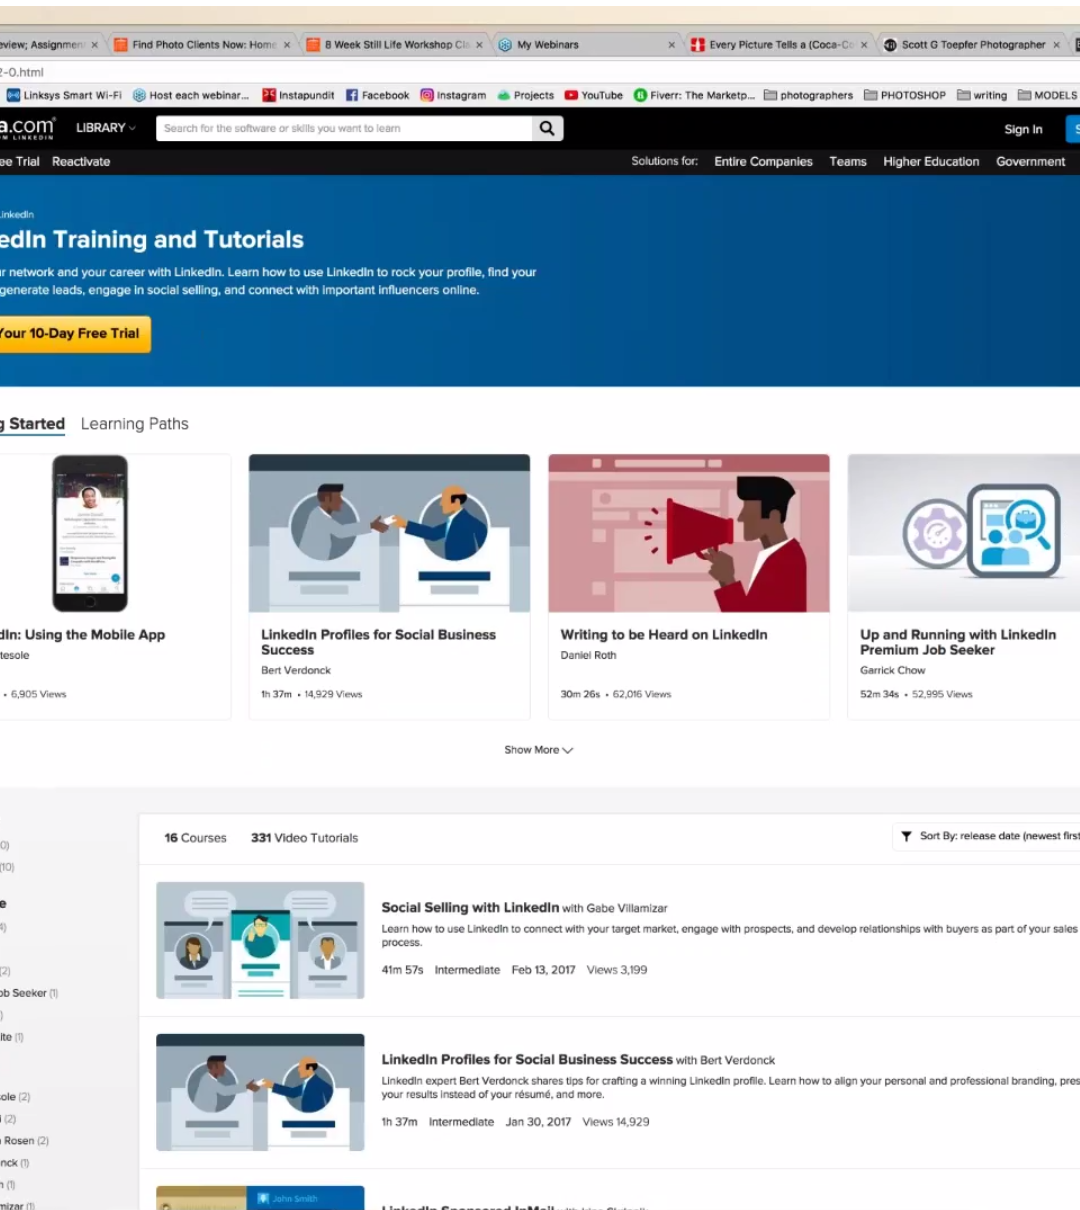Expand Show More courses chevron

pyautogui.click(x=568, y=750)
